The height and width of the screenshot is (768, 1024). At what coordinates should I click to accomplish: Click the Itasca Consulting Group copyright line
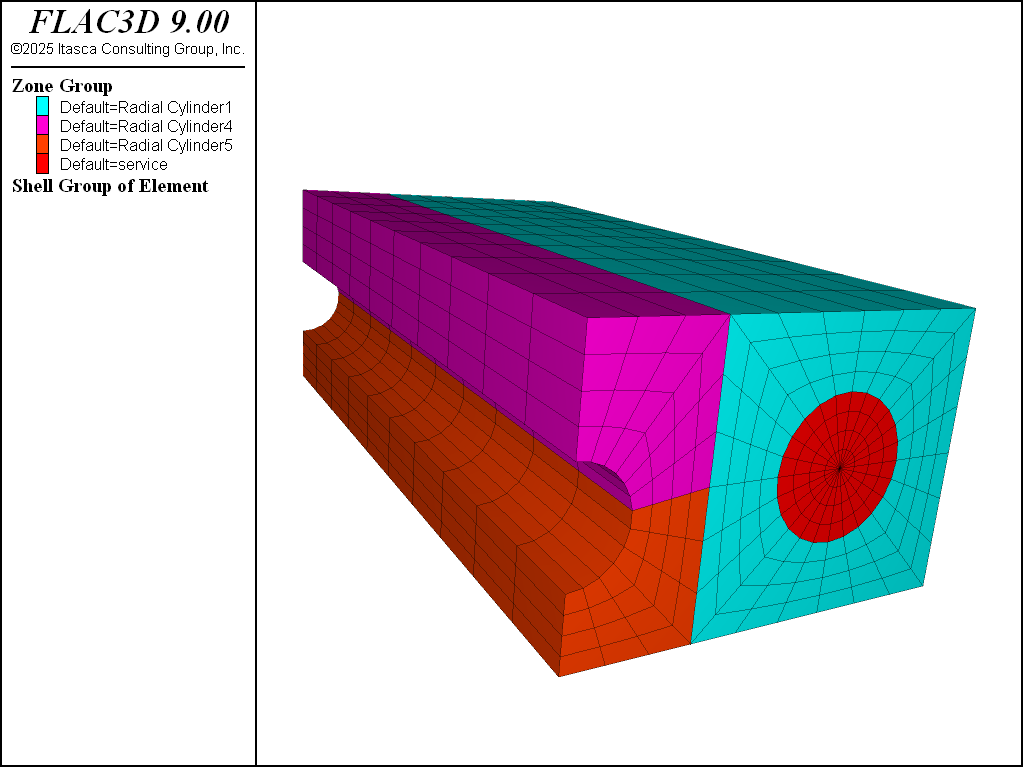127,49
